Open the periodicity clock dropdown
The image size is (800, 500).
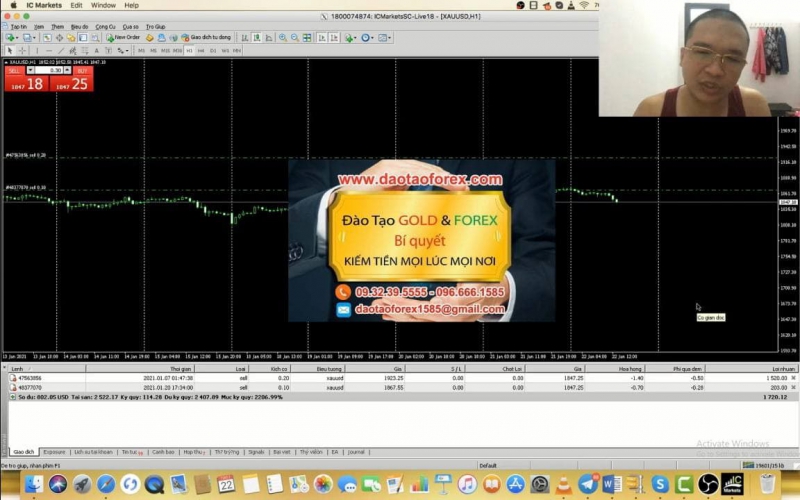pyautogui.click(x=367, y=38)
